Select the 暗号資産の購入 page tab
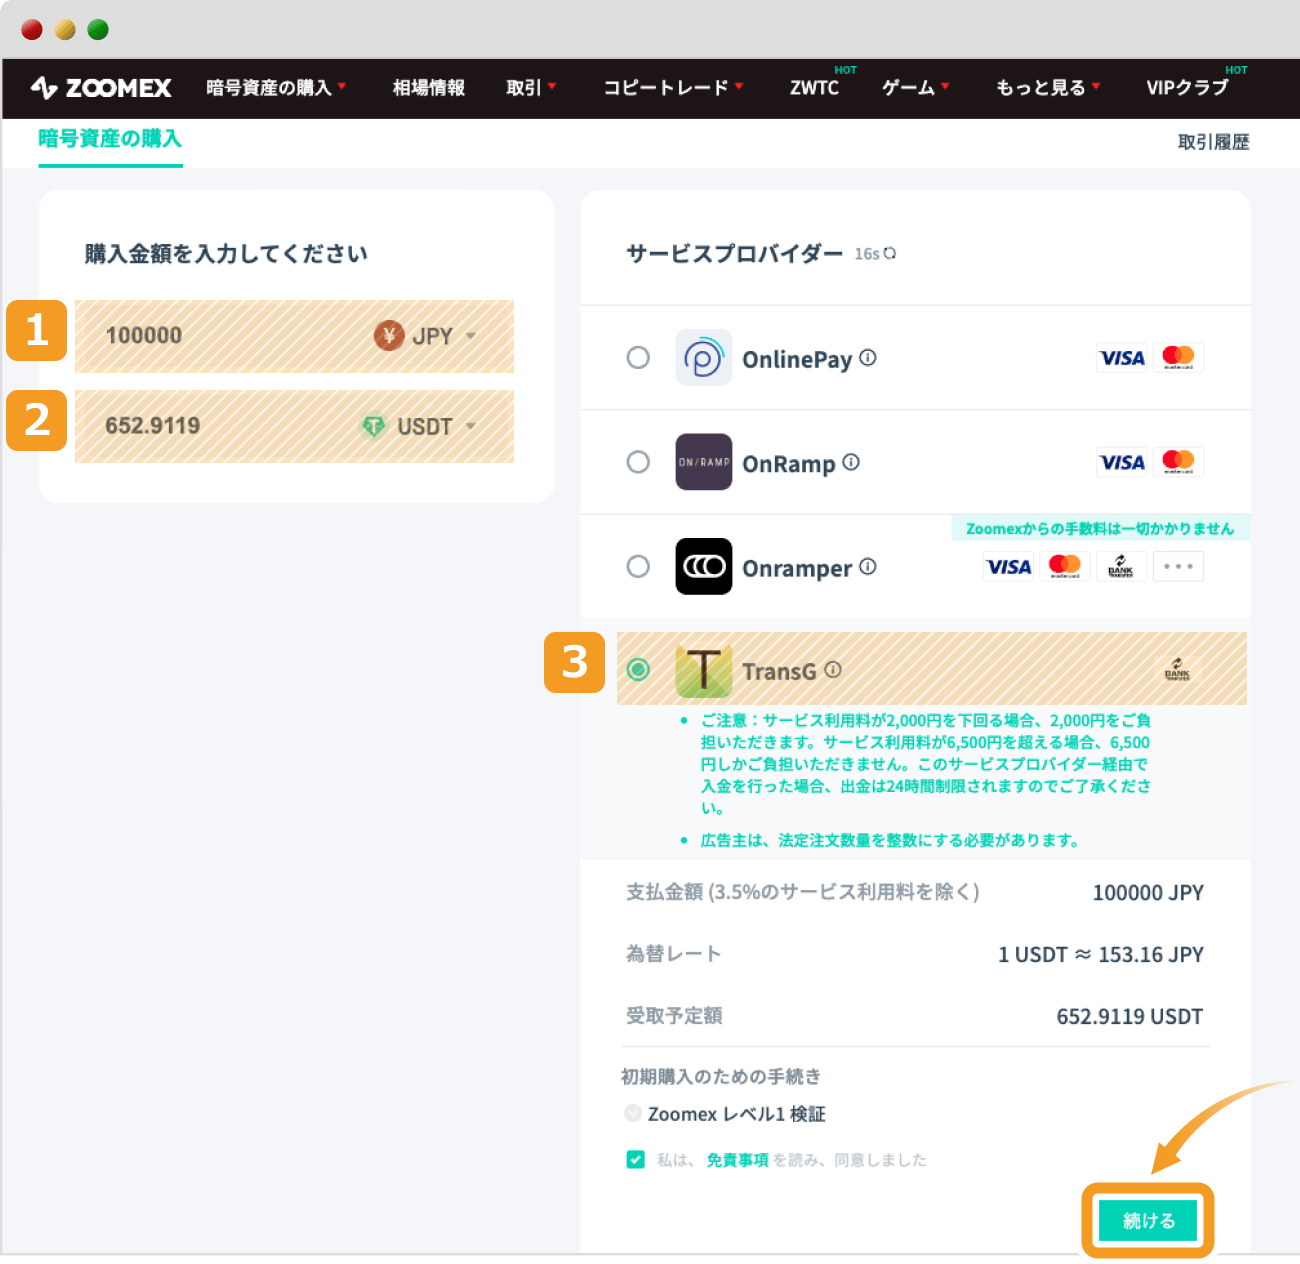1300x1264 pixels. (x=110, y=139)
